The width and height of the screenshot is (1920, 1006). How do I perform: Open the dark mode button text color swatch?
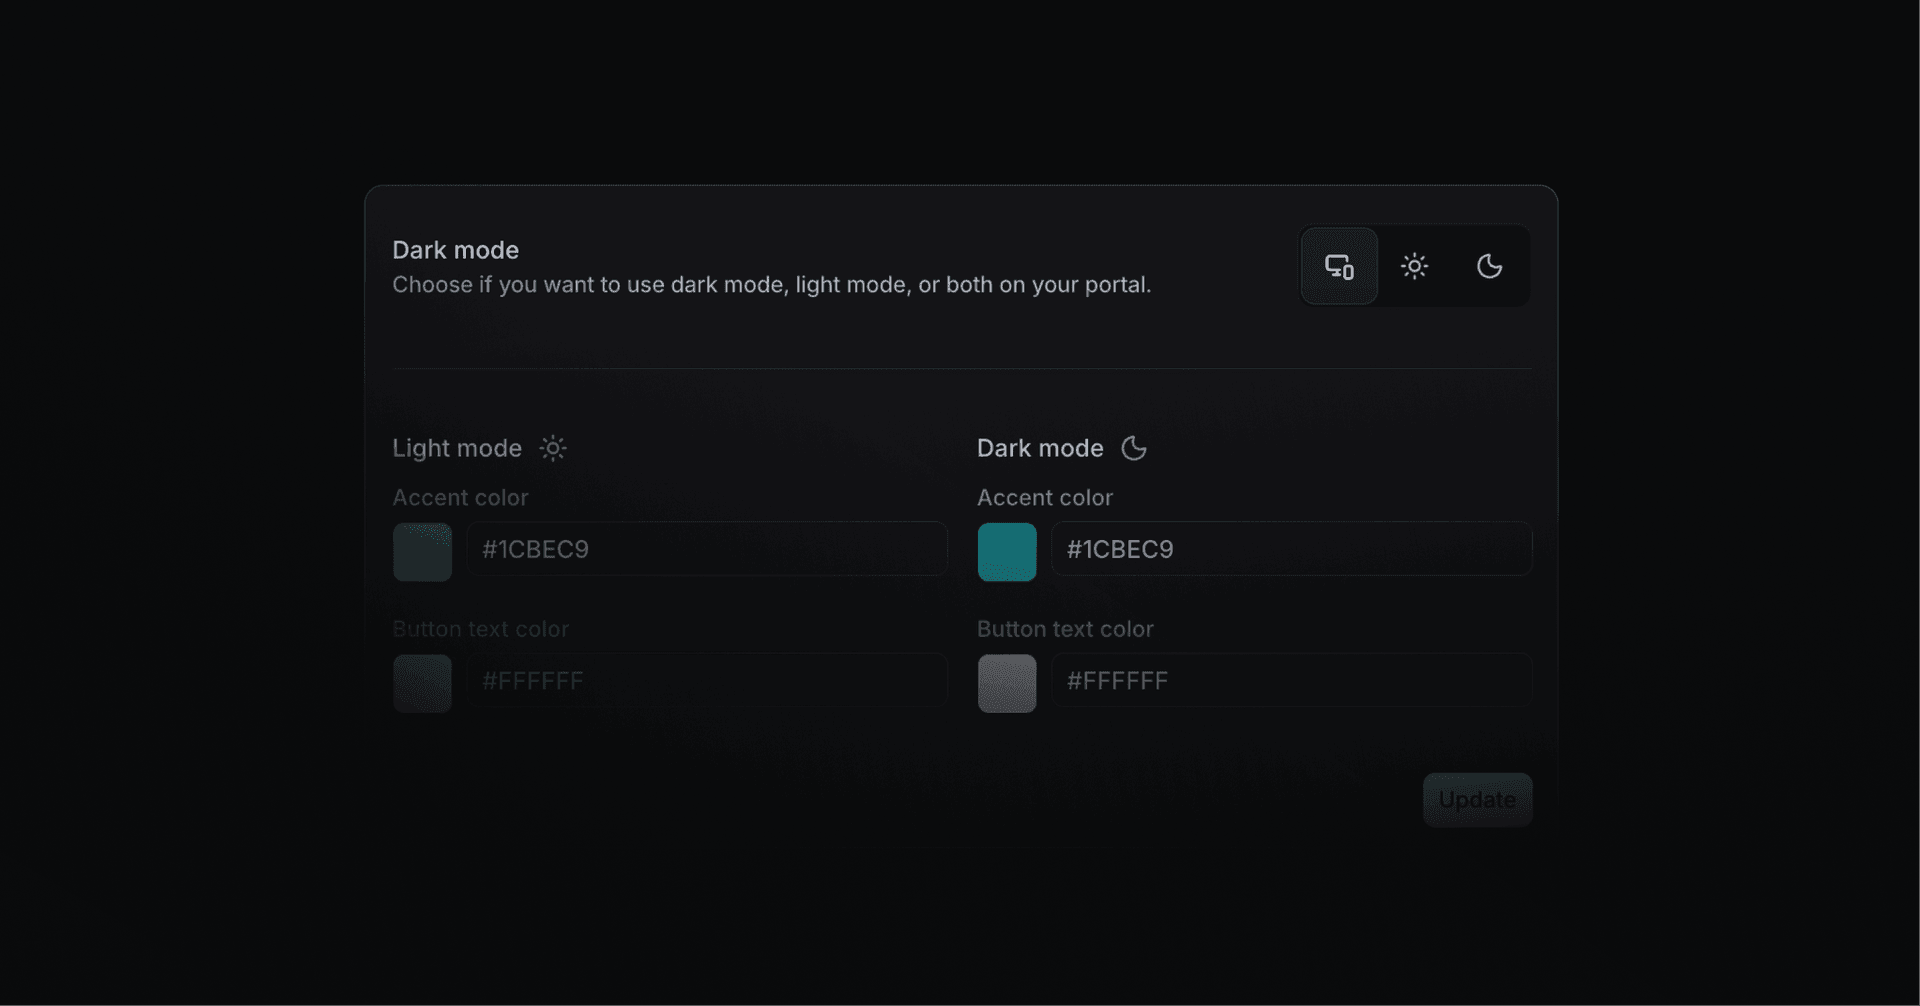(x=1007, y=683)
